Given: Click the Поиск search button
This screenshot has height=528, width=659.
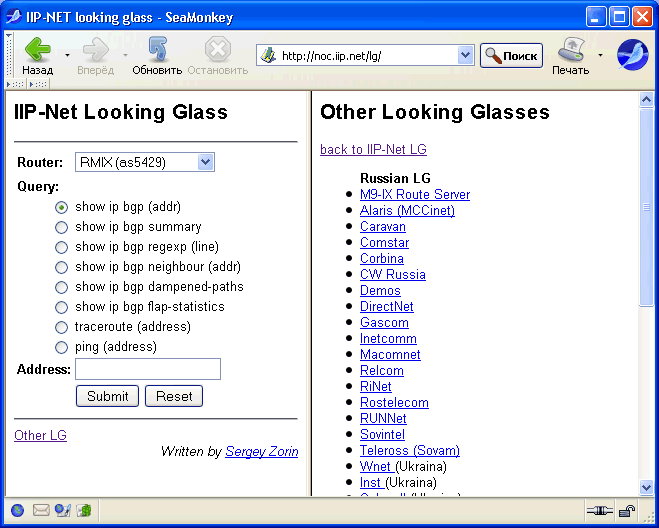Looking at the screenshot, I should coord(511,55).
